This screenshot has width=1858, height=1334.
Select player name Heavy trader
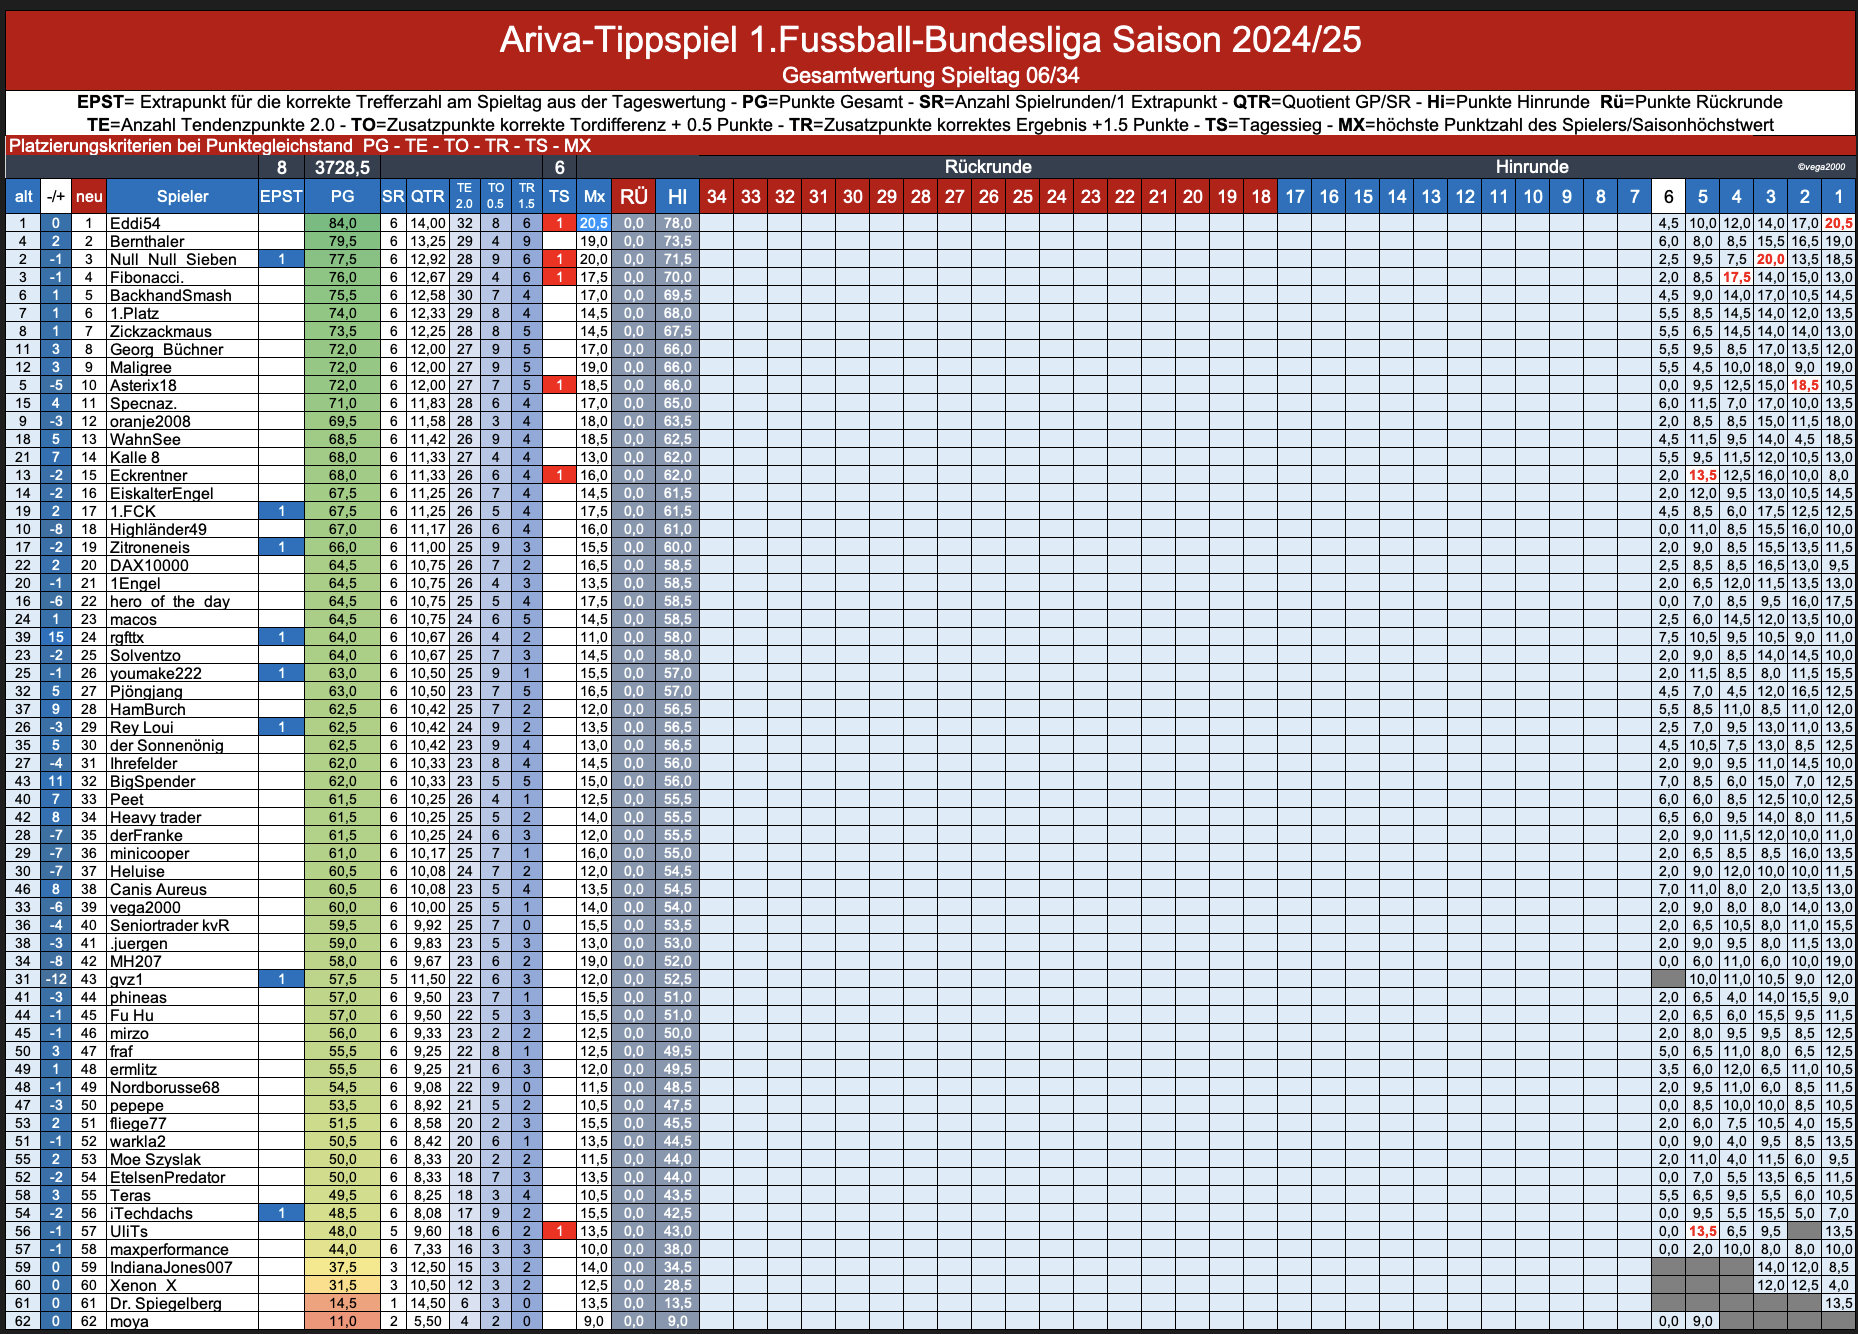[x=155, y=817]
